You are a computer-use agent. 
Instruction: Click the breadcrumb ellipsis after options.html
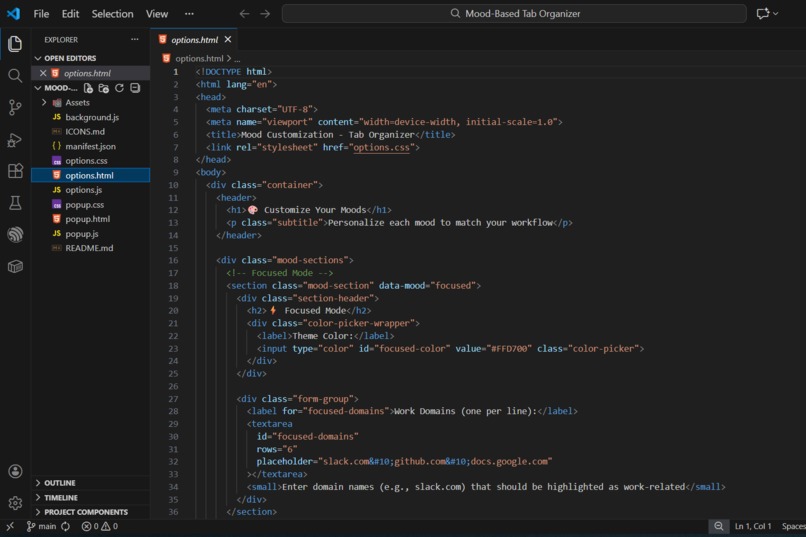(237, 59)
